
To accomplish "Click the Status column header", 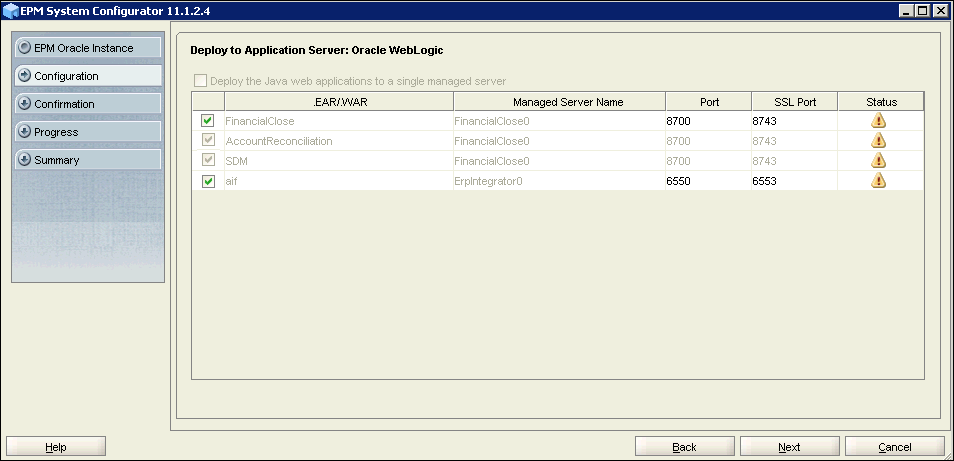I will [881, 102].
